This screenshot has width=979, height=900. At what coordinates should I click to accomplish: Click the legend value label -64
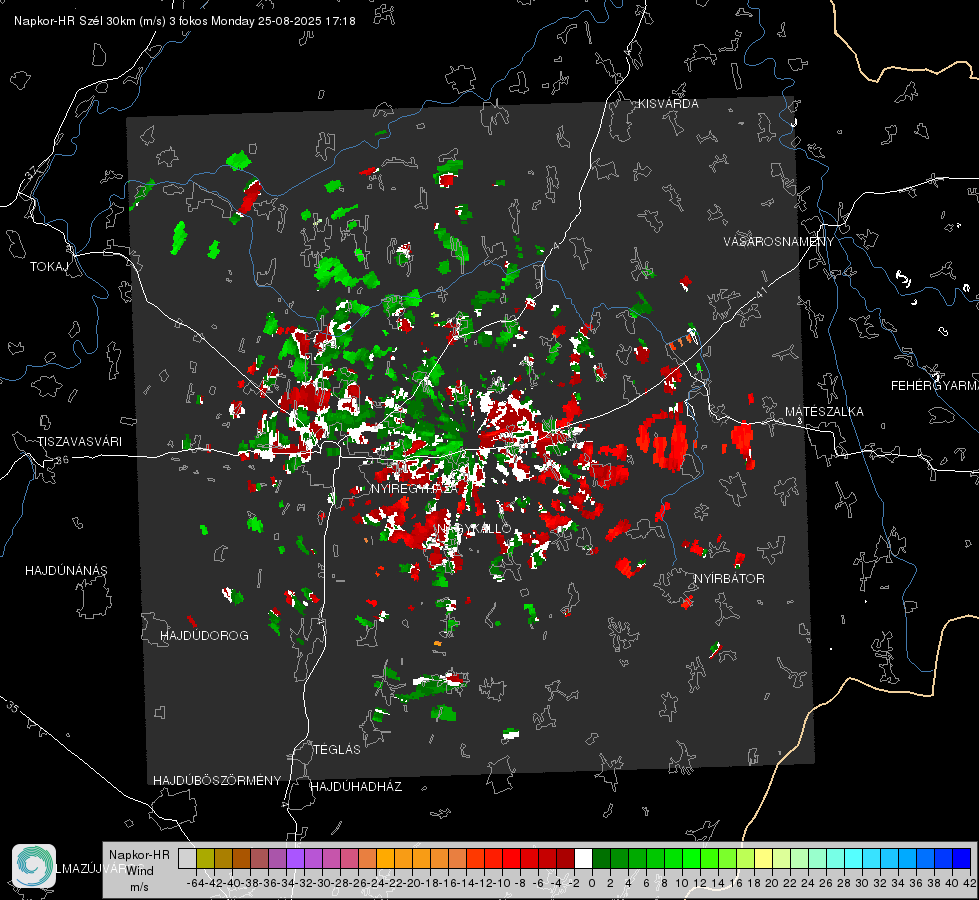pos(196,883)
